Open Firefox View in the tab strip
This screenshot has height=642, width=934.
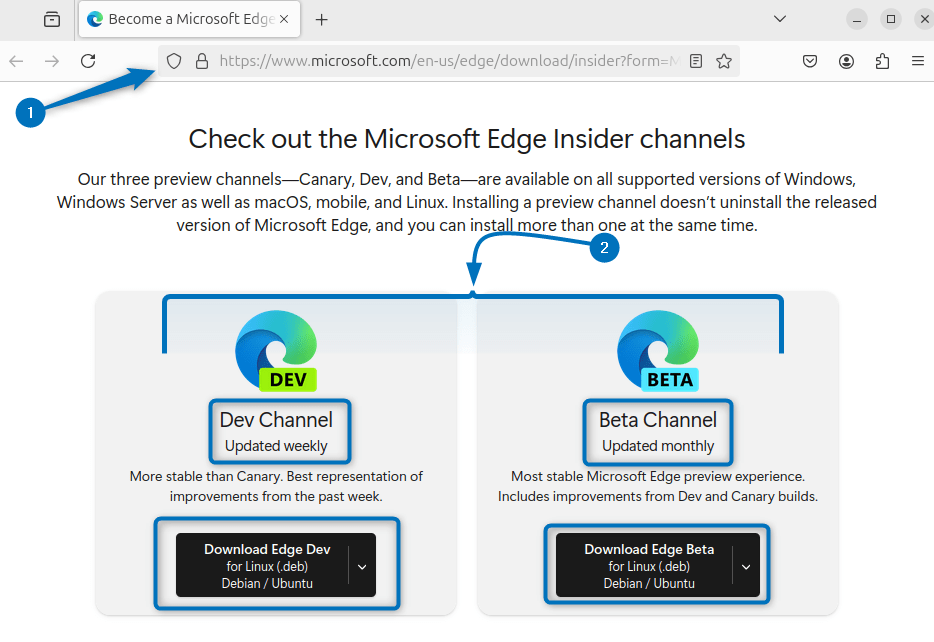tap(51, 19)
